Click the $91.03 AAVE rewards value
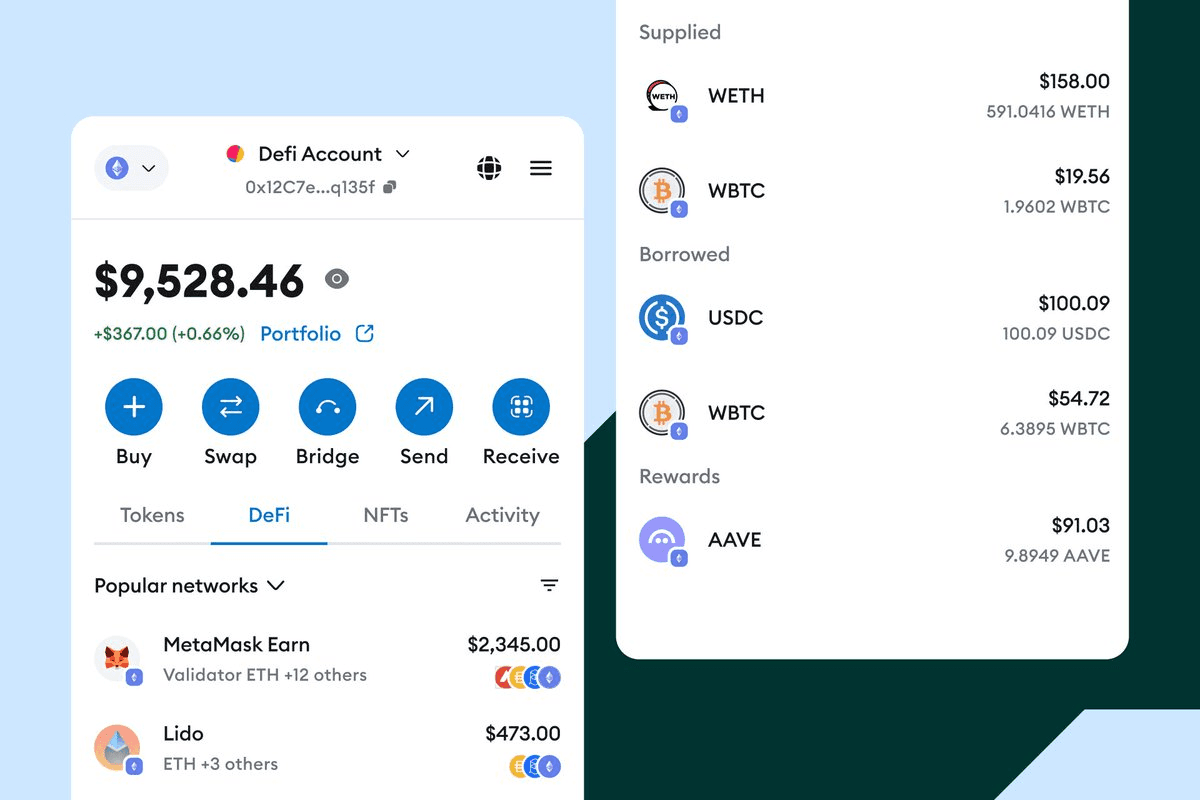This screenshot has height=800, width=1200. (x=1081, y=525)
